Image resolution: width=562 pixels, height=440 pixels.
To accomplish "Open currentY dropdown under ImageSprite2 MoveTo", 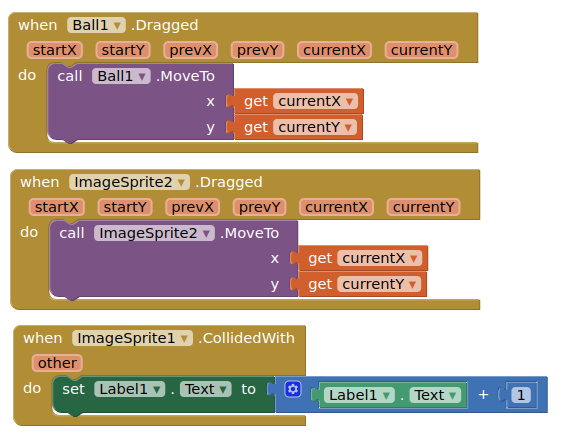I will coord(379,284).
